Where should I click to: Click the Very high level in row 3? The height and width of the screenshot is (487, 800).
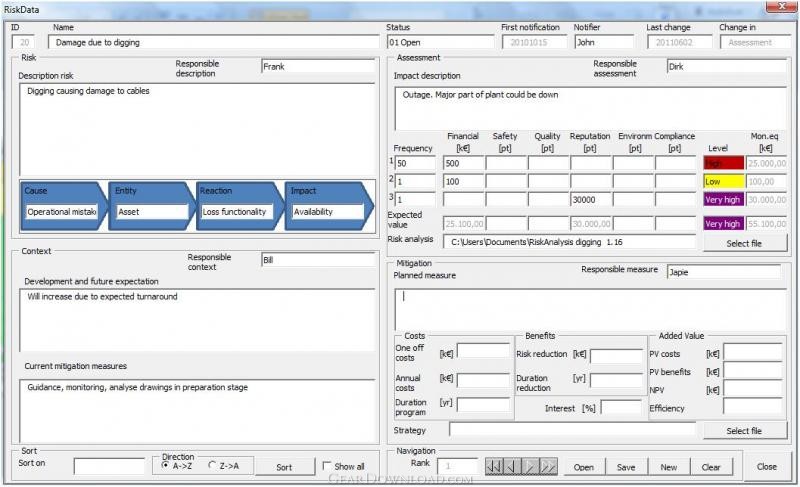coord(723,199)
